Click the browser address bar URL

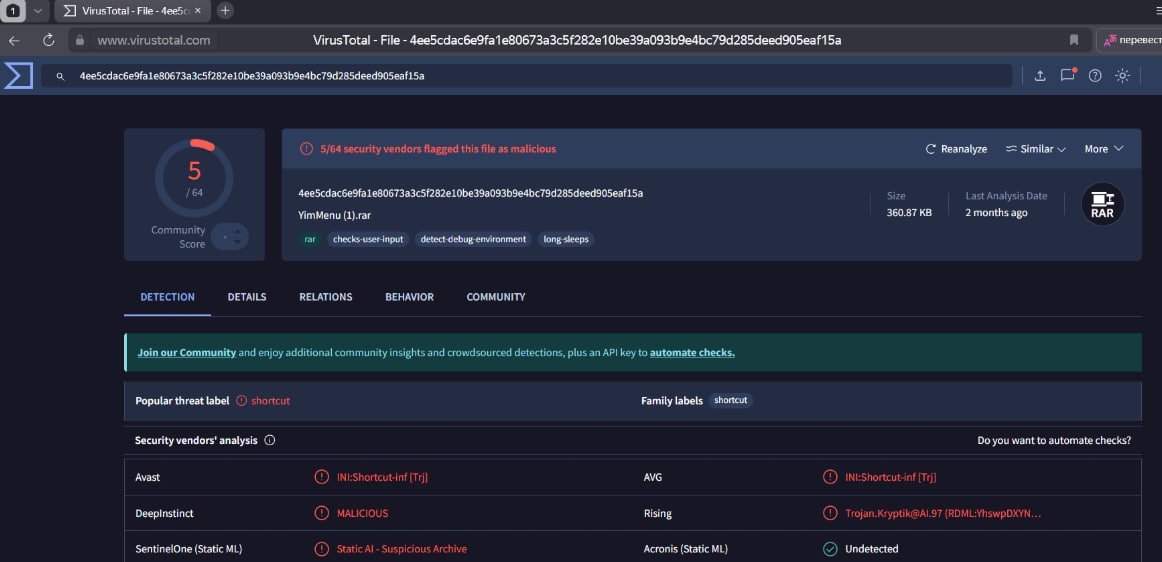(x=154, y=40)
